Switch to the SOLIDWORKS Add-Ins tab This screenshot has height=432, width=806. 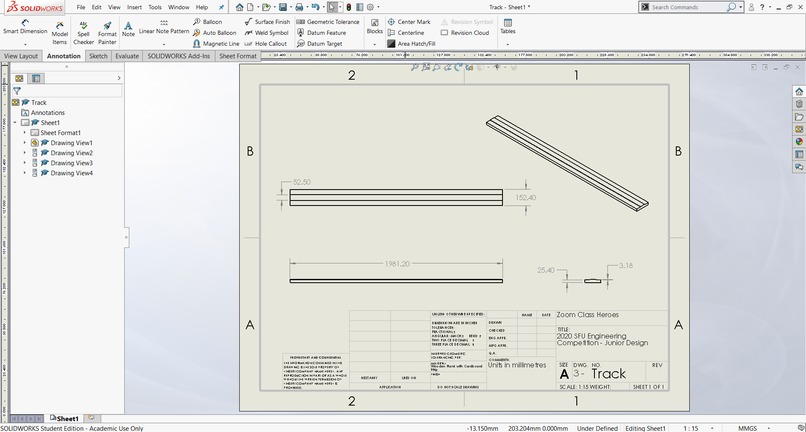(178, 56)
